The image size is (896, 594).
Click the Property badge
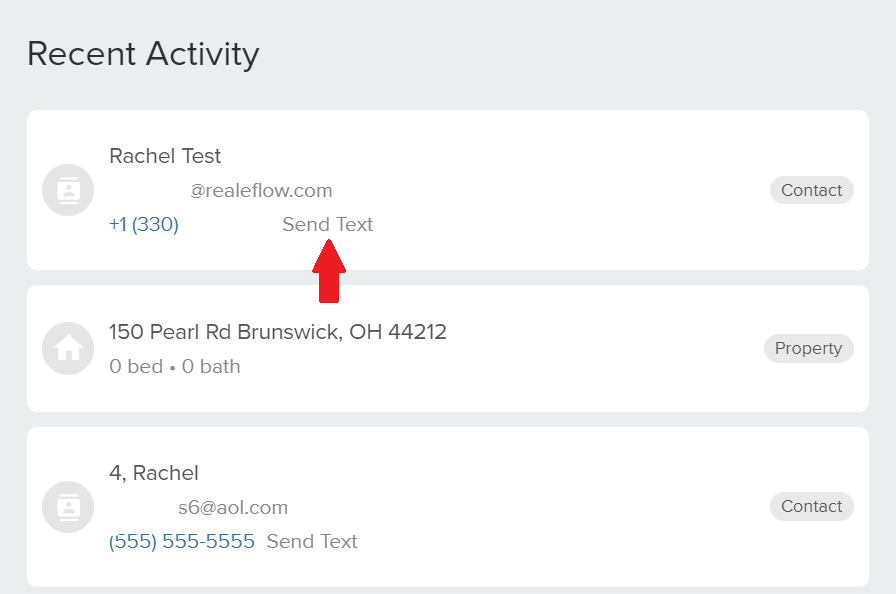809,348
